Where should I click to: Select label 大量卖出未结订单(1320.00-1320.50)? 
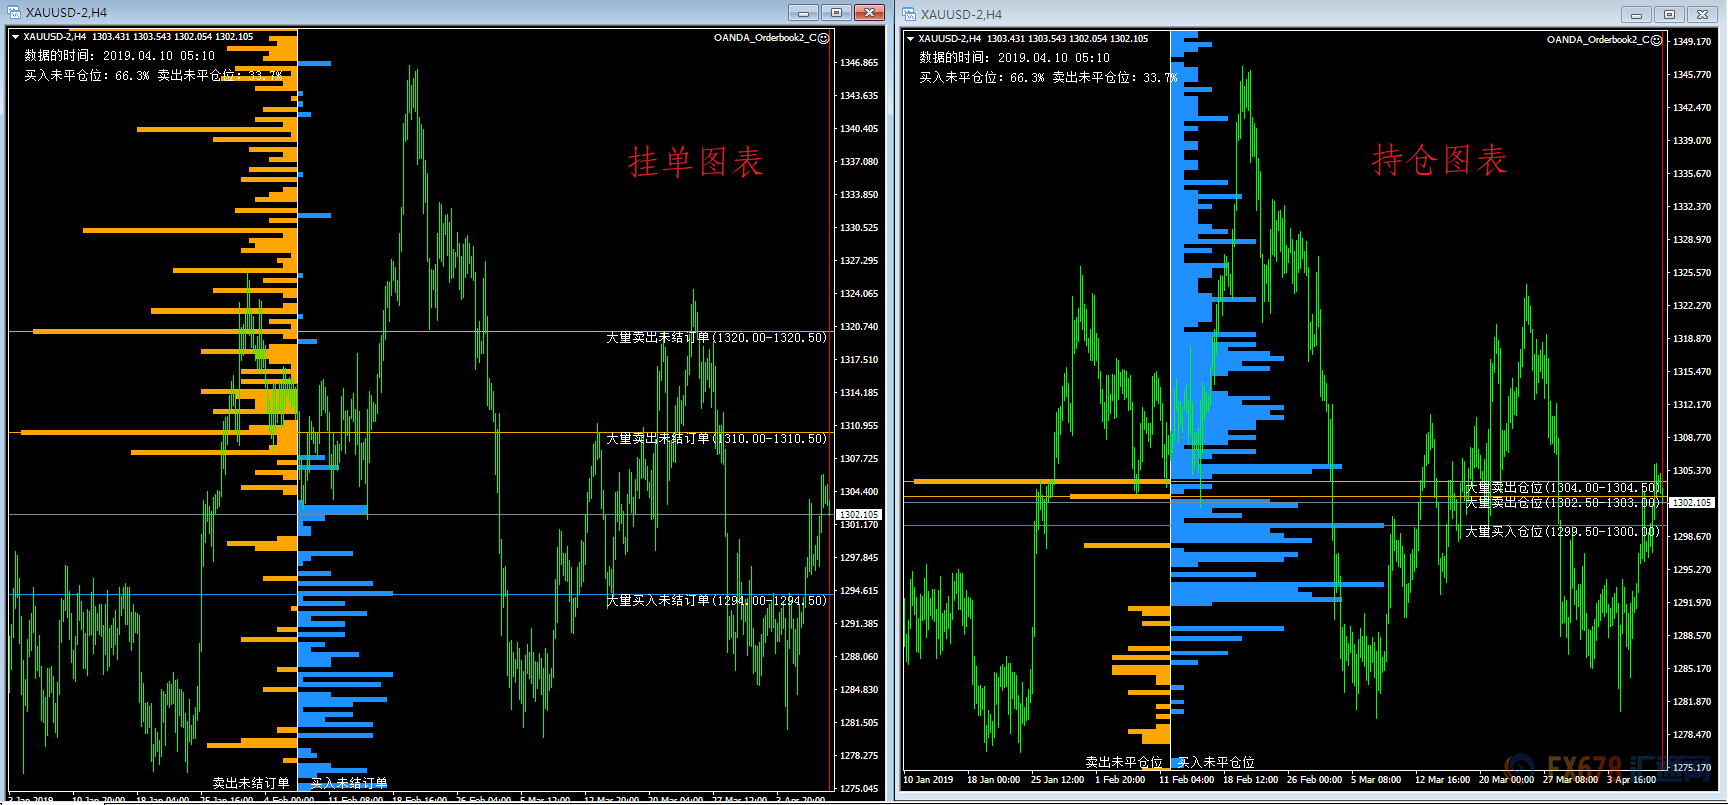pyautogui.click(x=716, y=338)
